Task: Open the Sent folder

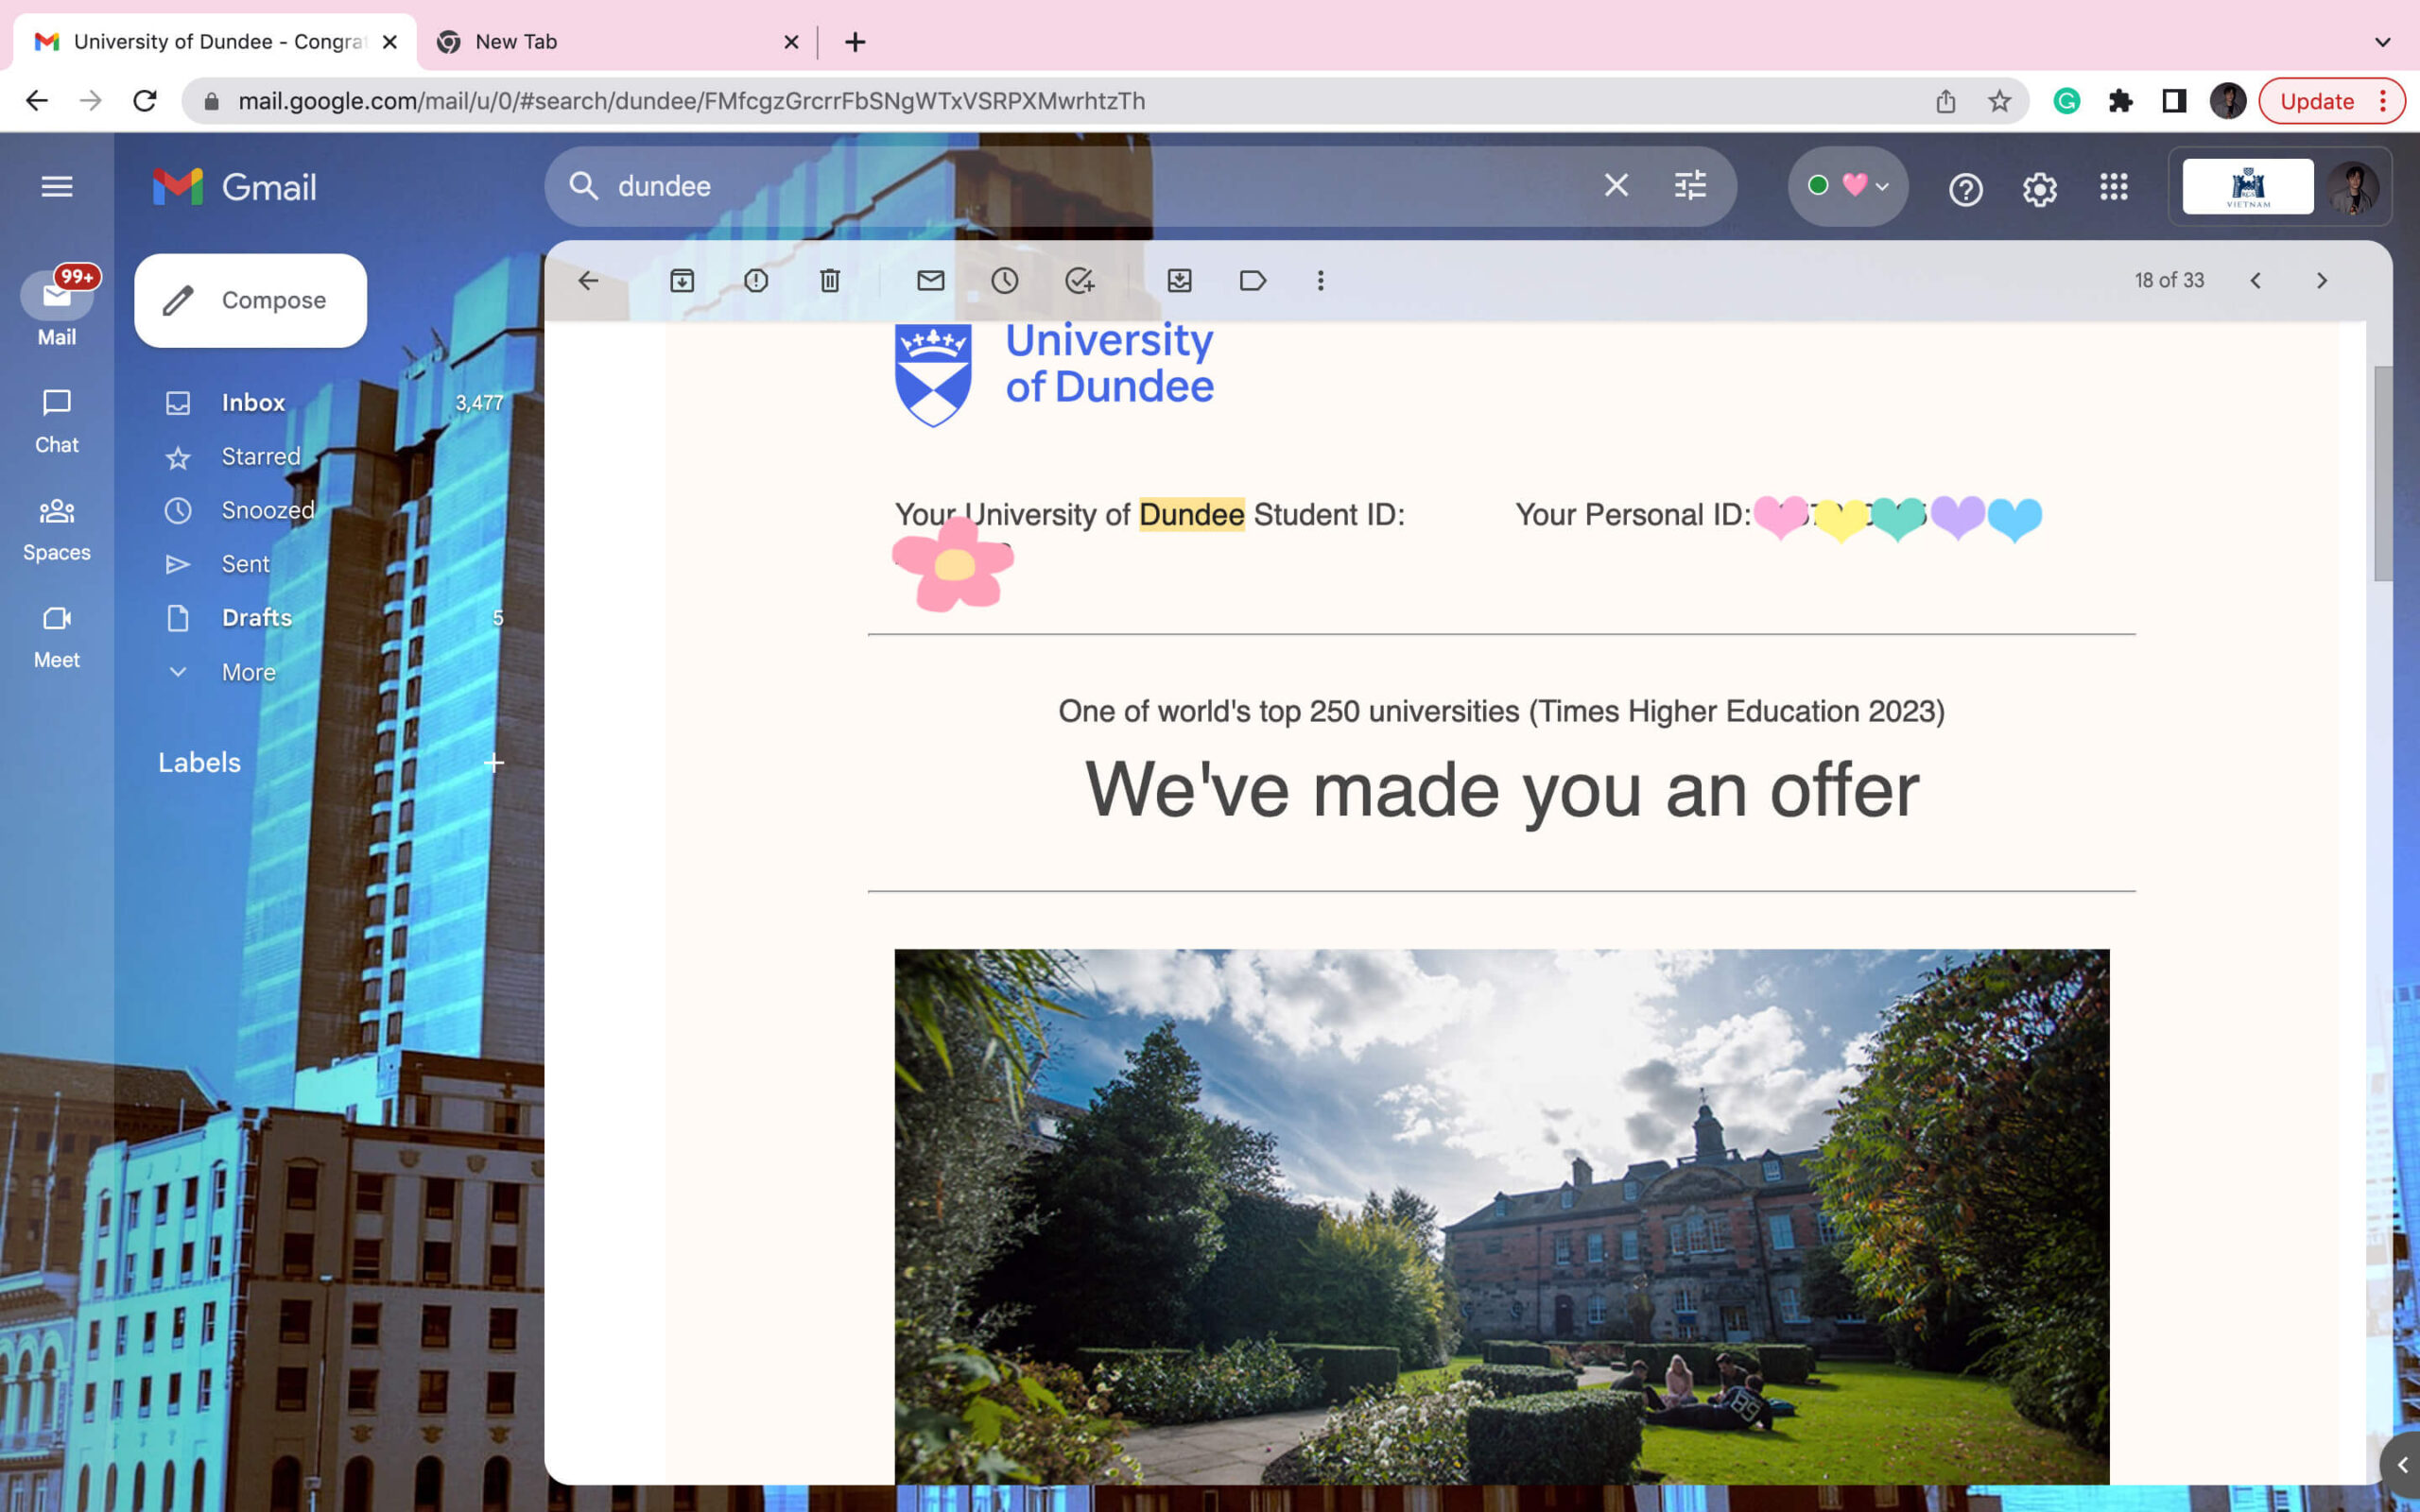Action: (245, 564)
